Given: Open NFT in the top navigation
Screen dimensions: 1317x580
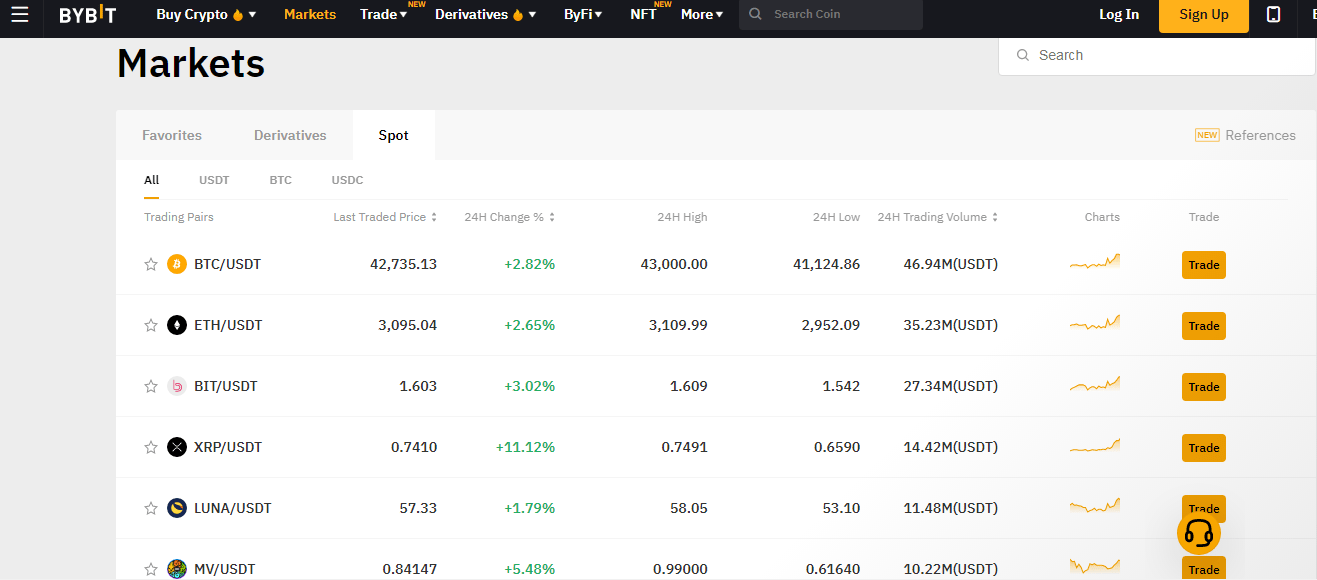Looking at the screenshot, I should (x=643, y=14).
